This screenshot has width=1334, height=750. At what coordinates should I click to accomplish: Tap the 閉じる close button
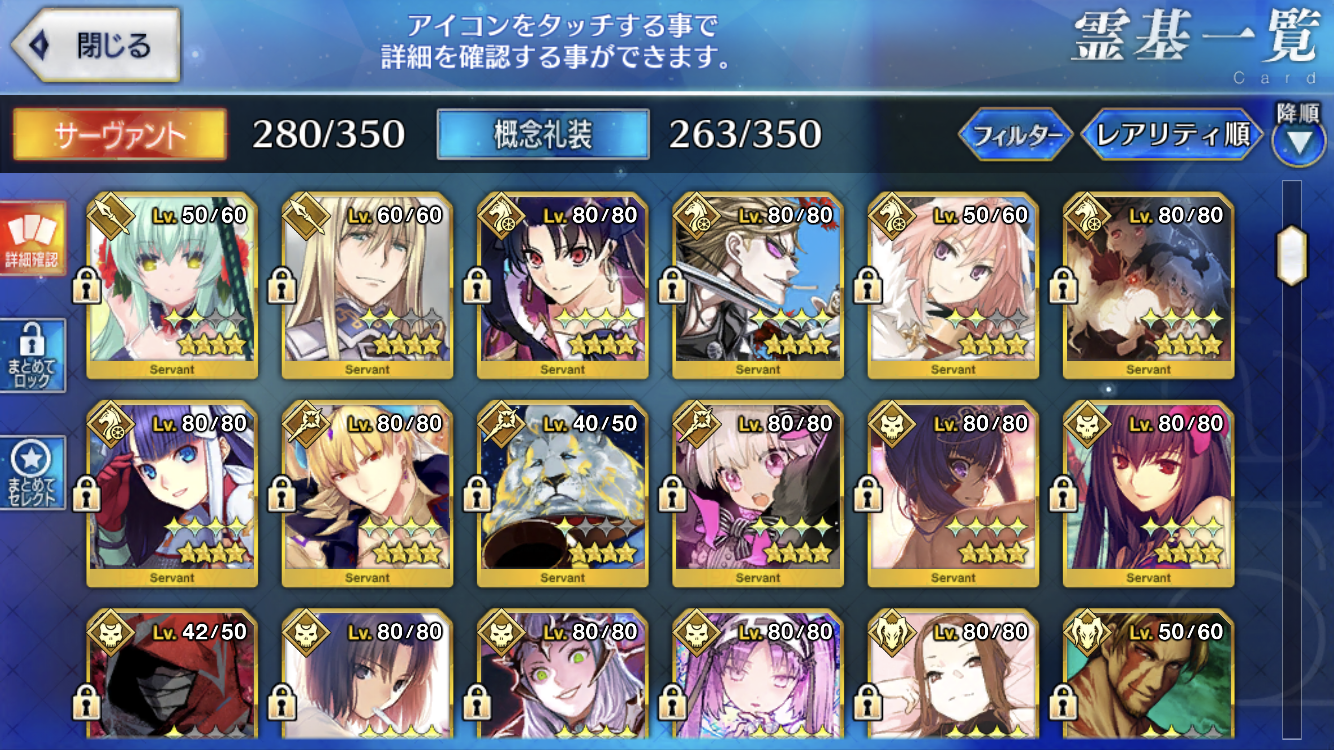click(x=96, y=45)
